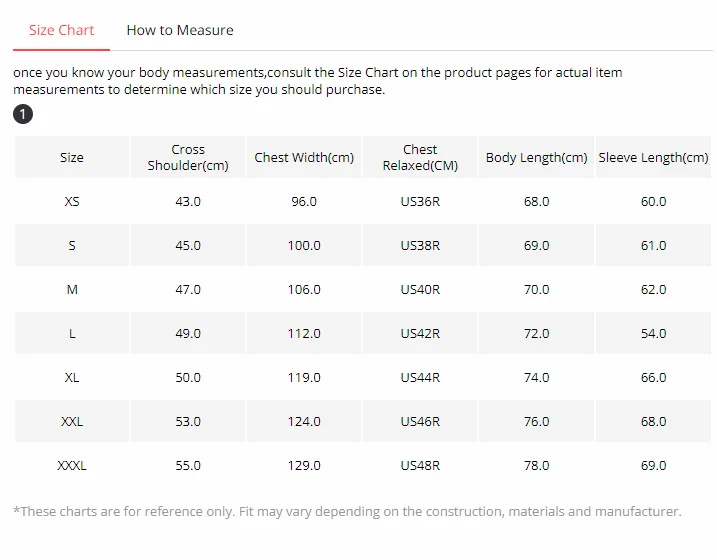The height and width of the screenshot is (560, 717).
Task: Click the Chest Width(cm) column header
Action: click(304, 158)
